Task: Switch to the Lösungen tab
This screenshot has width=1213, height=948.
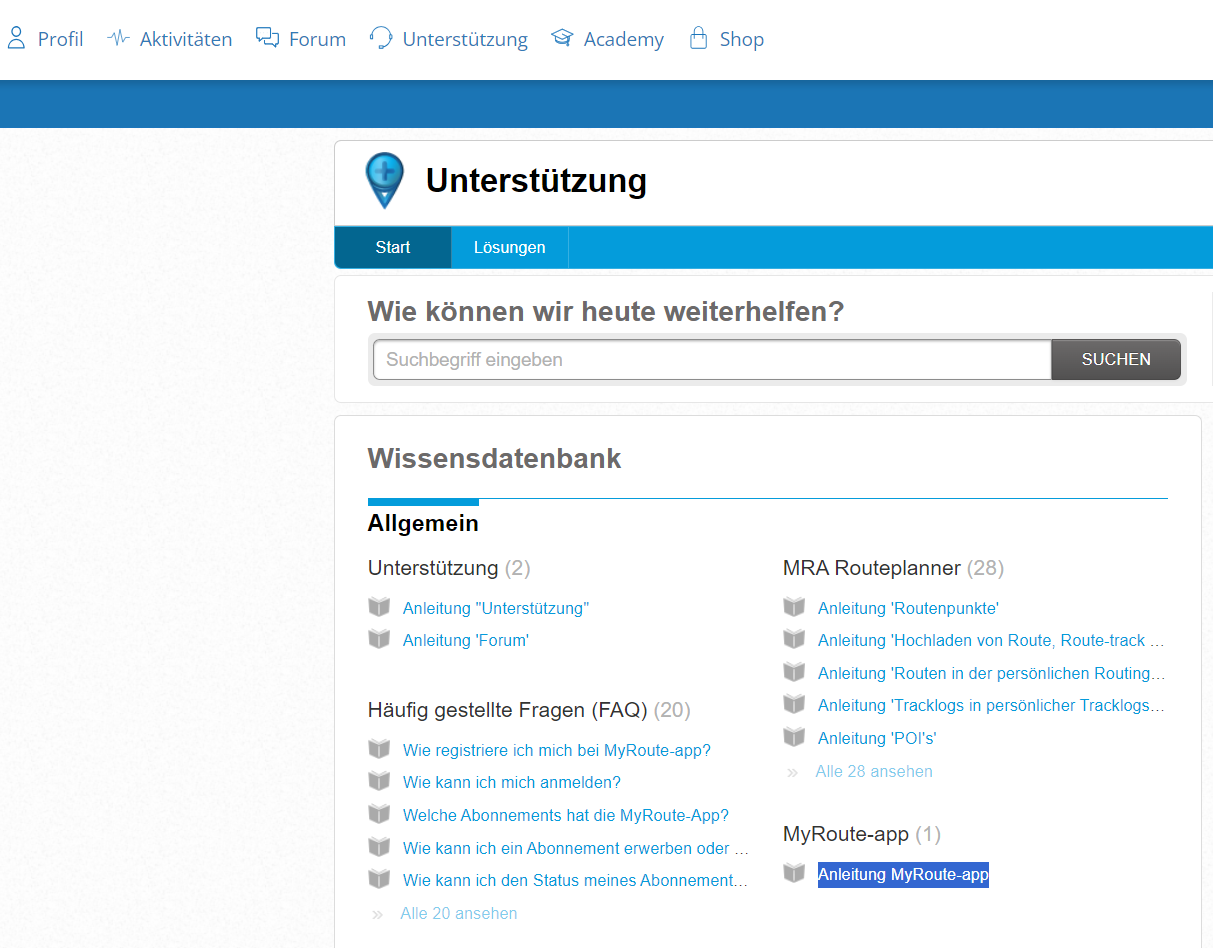Action: pyautogui.click(x=509, y=248)
